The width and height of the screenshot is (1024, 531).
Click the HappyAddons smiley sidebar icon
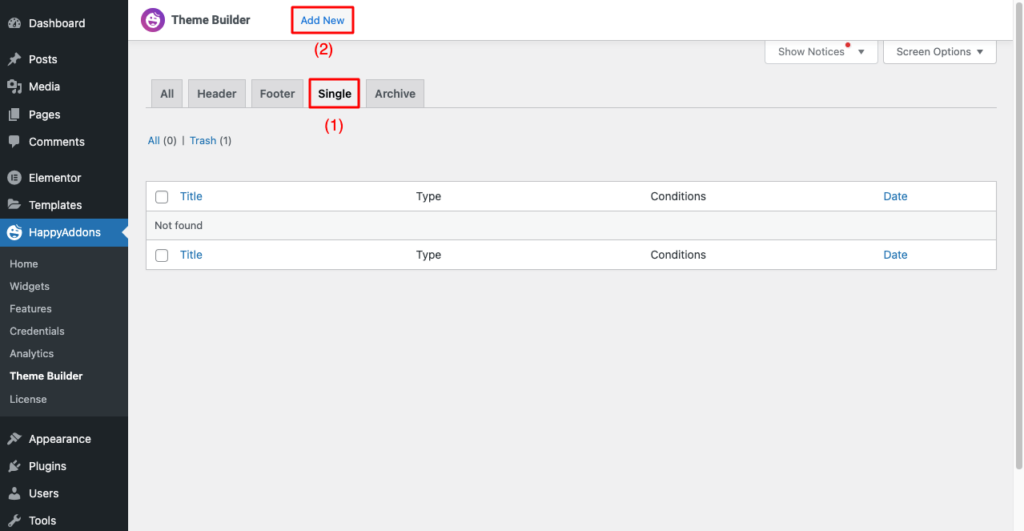click(x=14, y=232)
